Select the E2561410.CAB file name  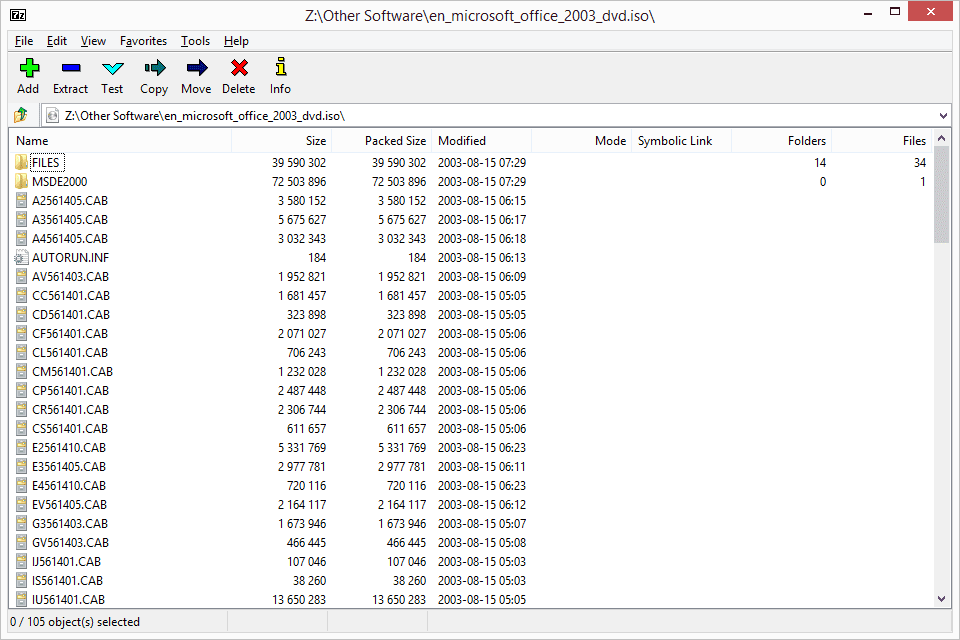(x=69, y=448)
